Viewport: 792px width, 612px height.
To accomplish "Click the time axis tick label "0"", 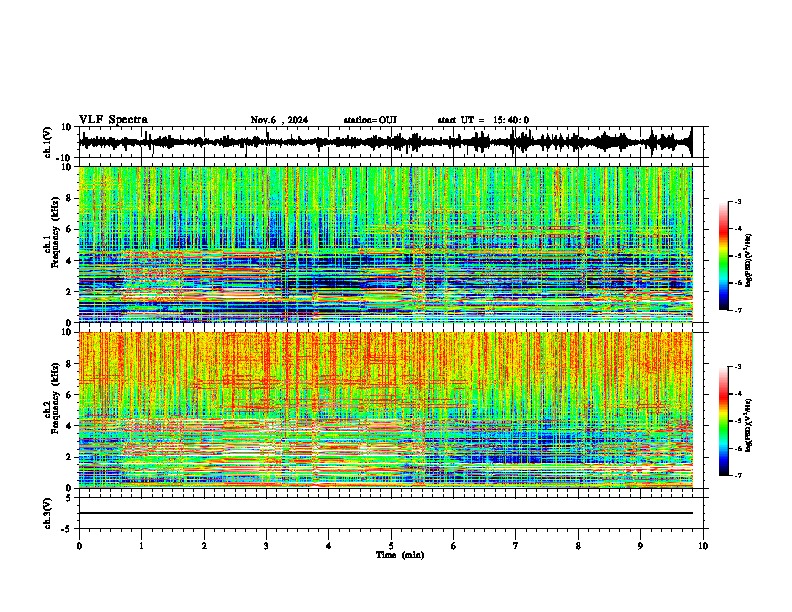I will (79, 546).
